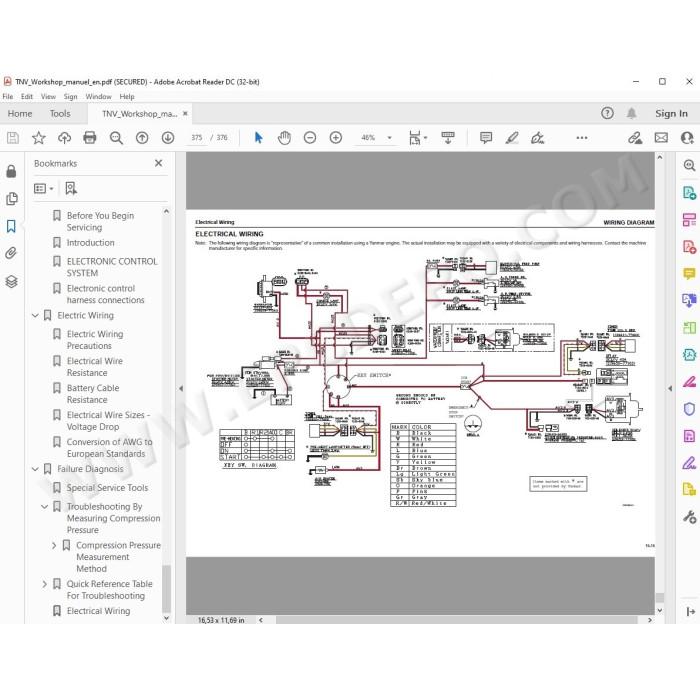The width and height of the screenshot is (700, 700).
Task: Click the scrolling mode icon
Action: pyautogui.click(x=448, y=138)
